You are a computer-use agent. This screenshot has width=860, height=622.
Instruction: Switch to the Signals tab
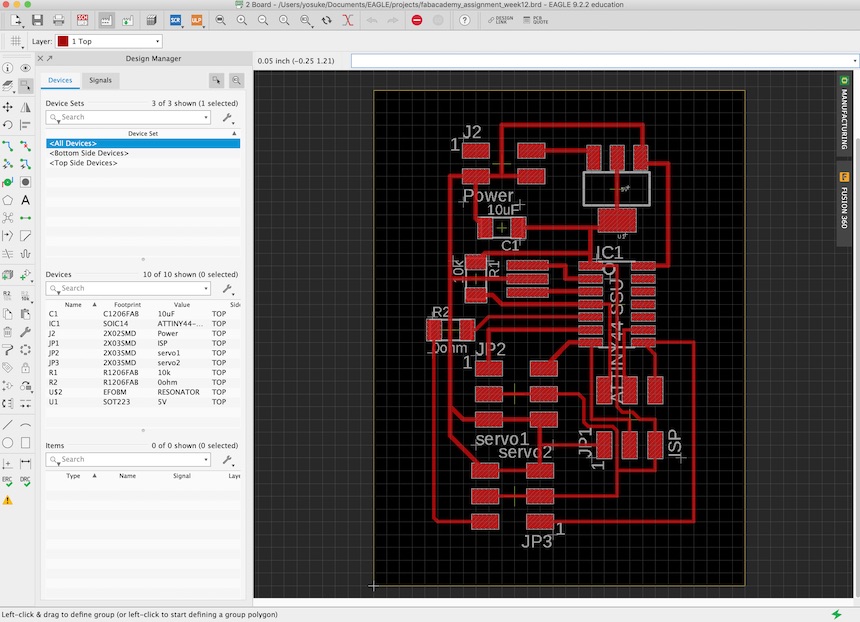(x=100, y=80)
